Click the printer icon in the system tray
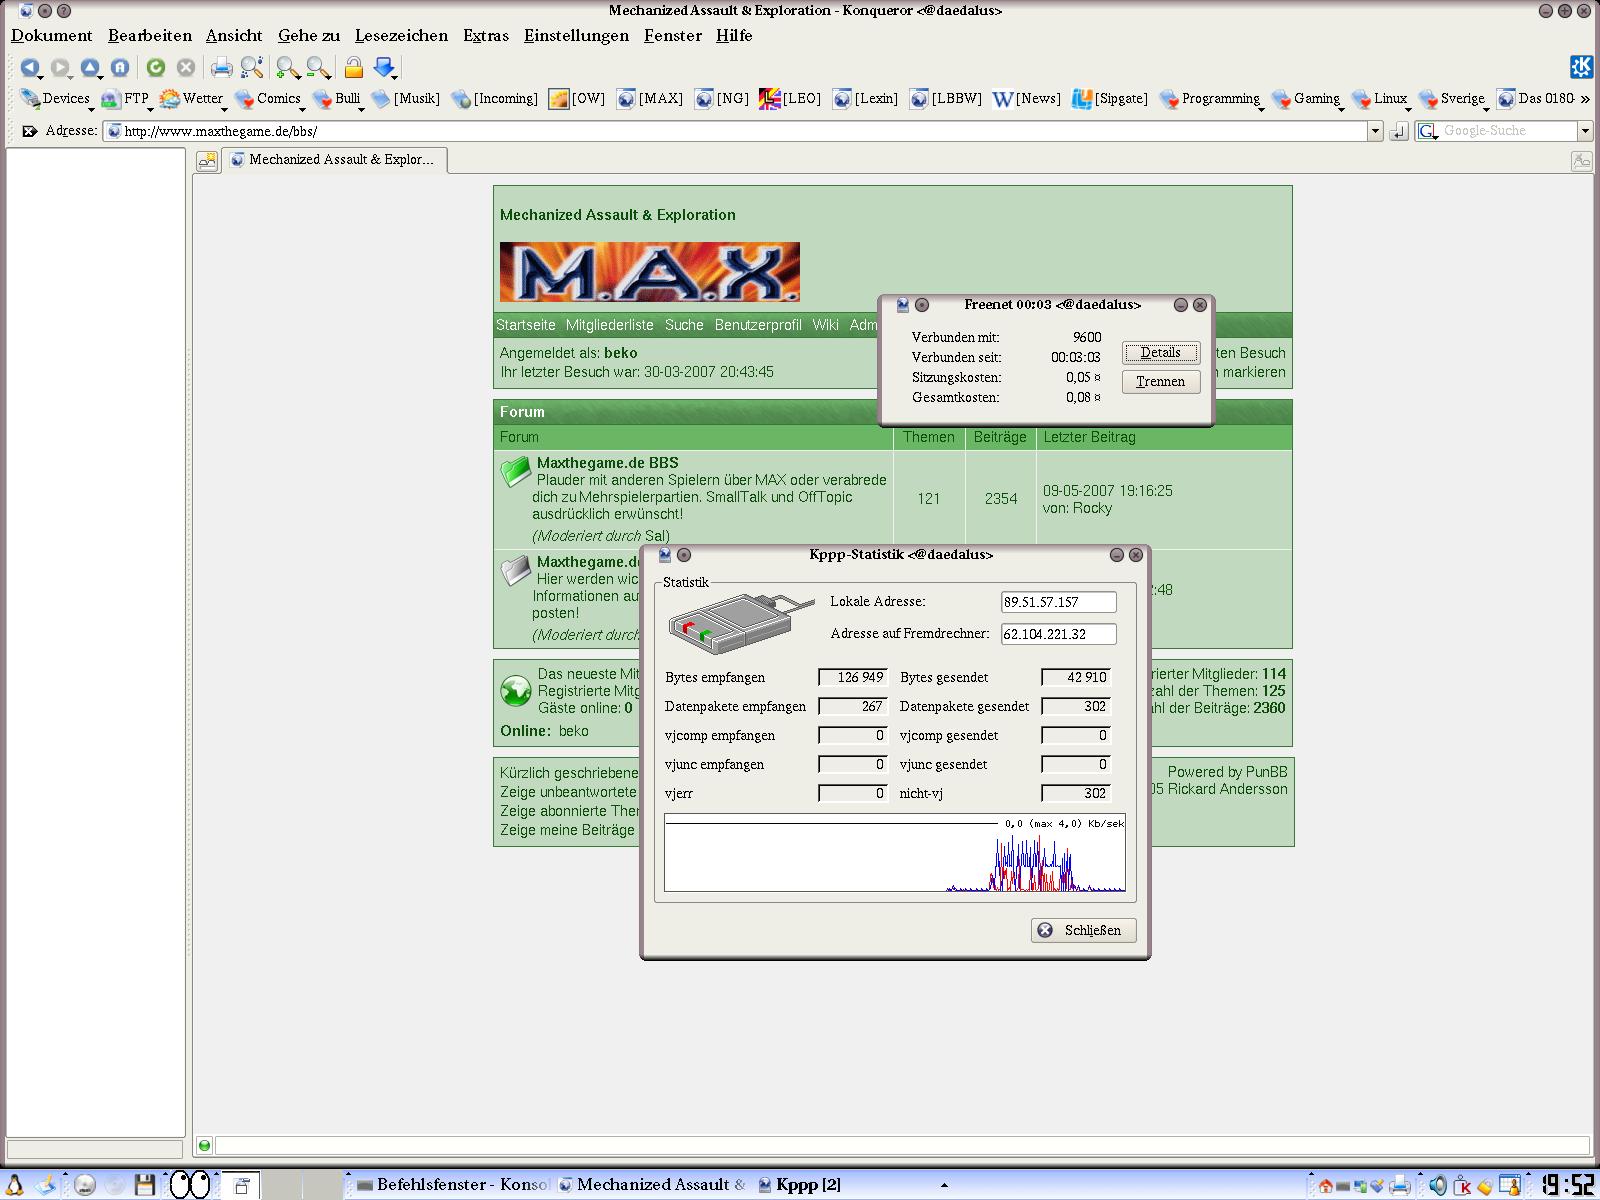 click(1400, 1186)
